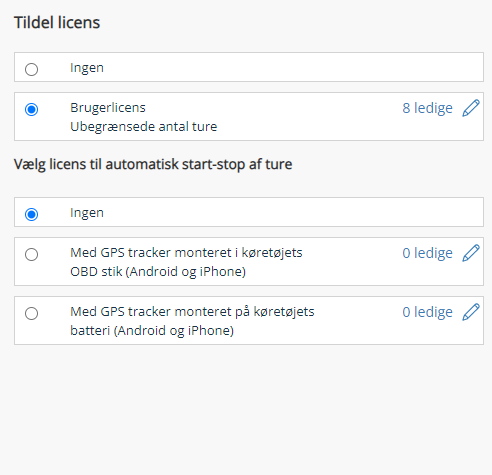Click '0 ledige' beside the batteri option

(x=427, y=312)
